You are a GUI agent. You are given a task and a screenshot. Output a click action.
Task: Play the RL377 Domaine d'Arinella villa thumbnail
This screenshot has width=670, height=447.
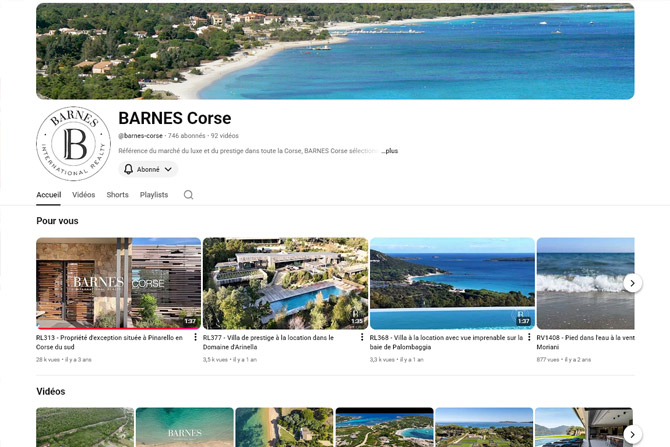[x=285, y=283]
